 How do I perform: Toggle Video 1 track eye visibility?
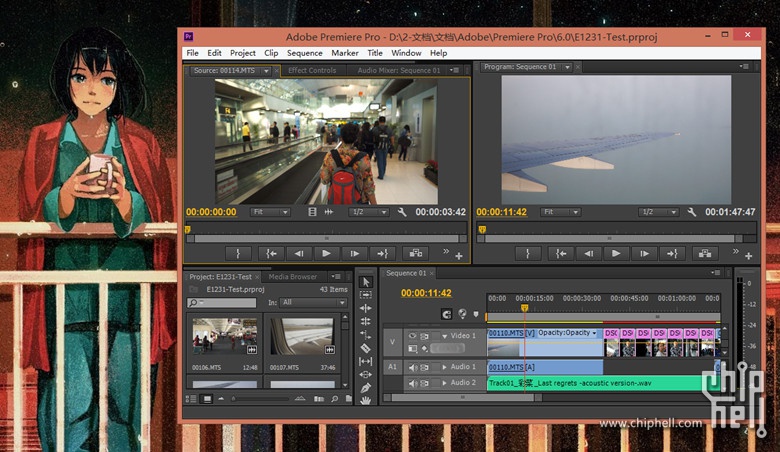(x=413, y=336)
